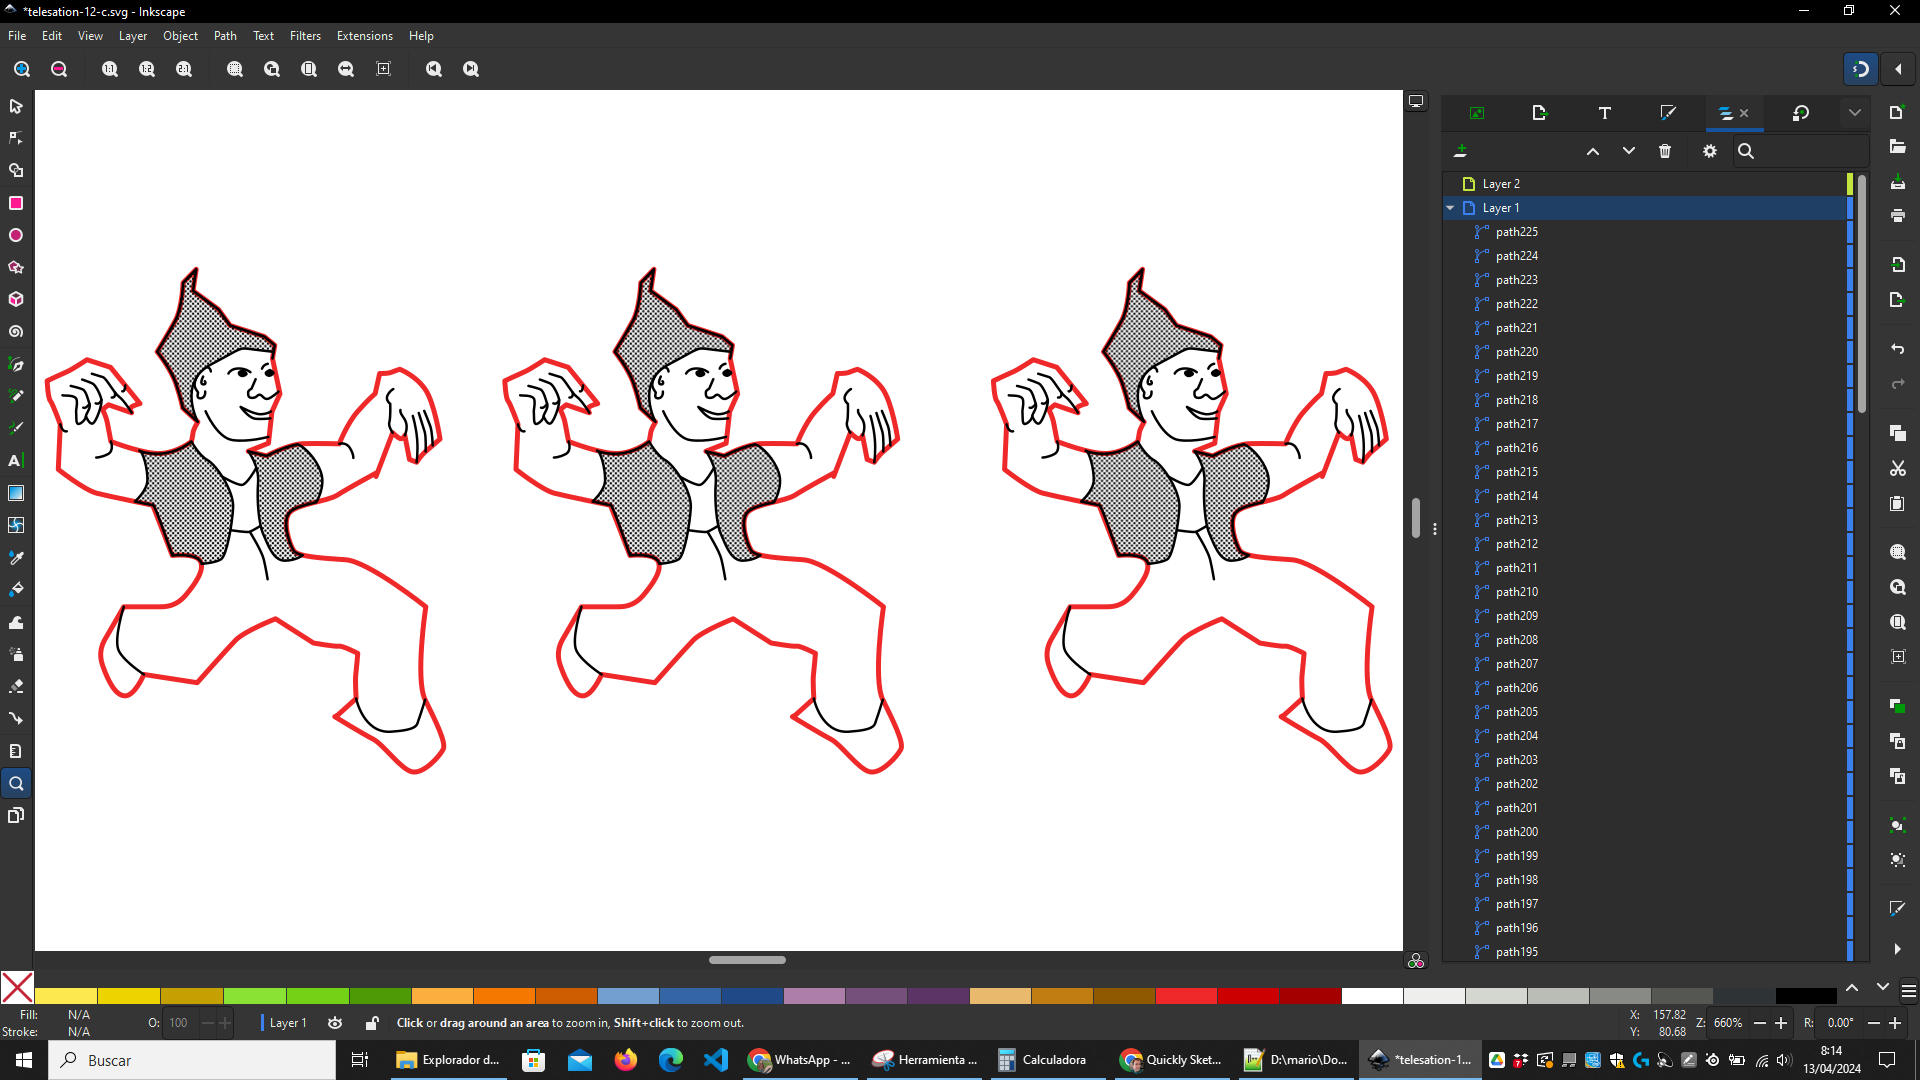
Task: Zoom to fit drawing
Action: pyautogui.click(x=272, y=69)
